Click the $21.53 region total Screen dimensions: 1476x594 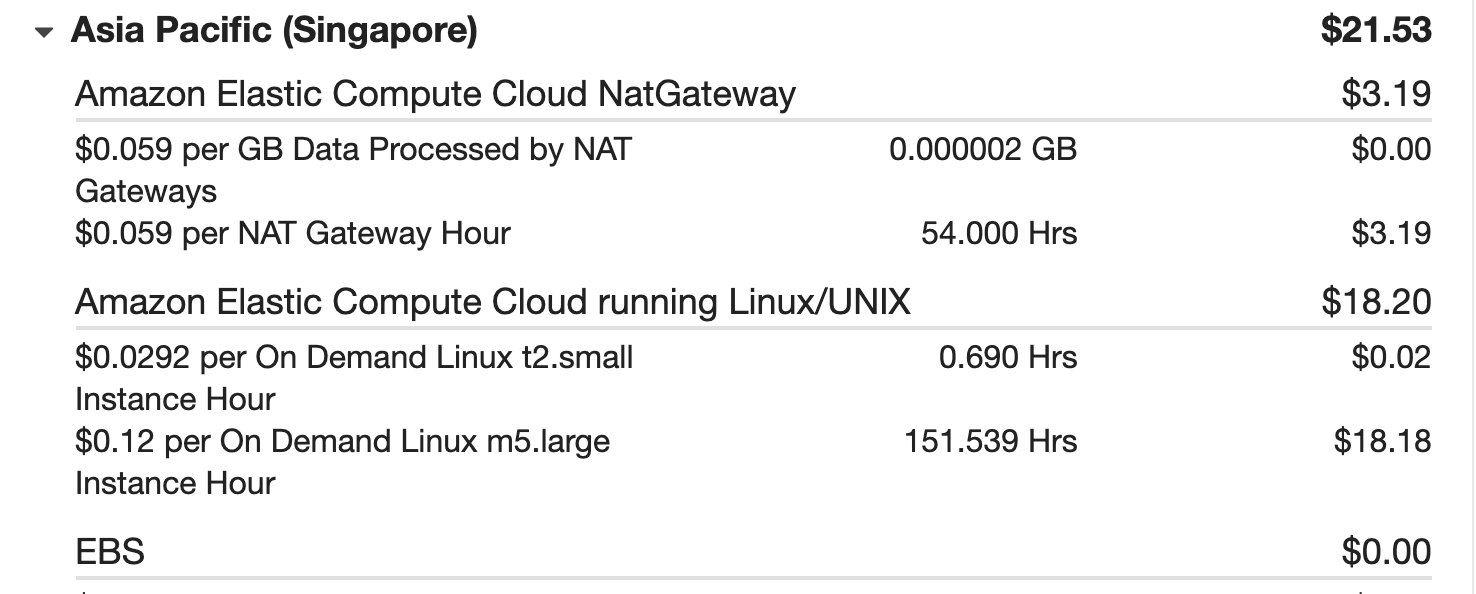1376,30
